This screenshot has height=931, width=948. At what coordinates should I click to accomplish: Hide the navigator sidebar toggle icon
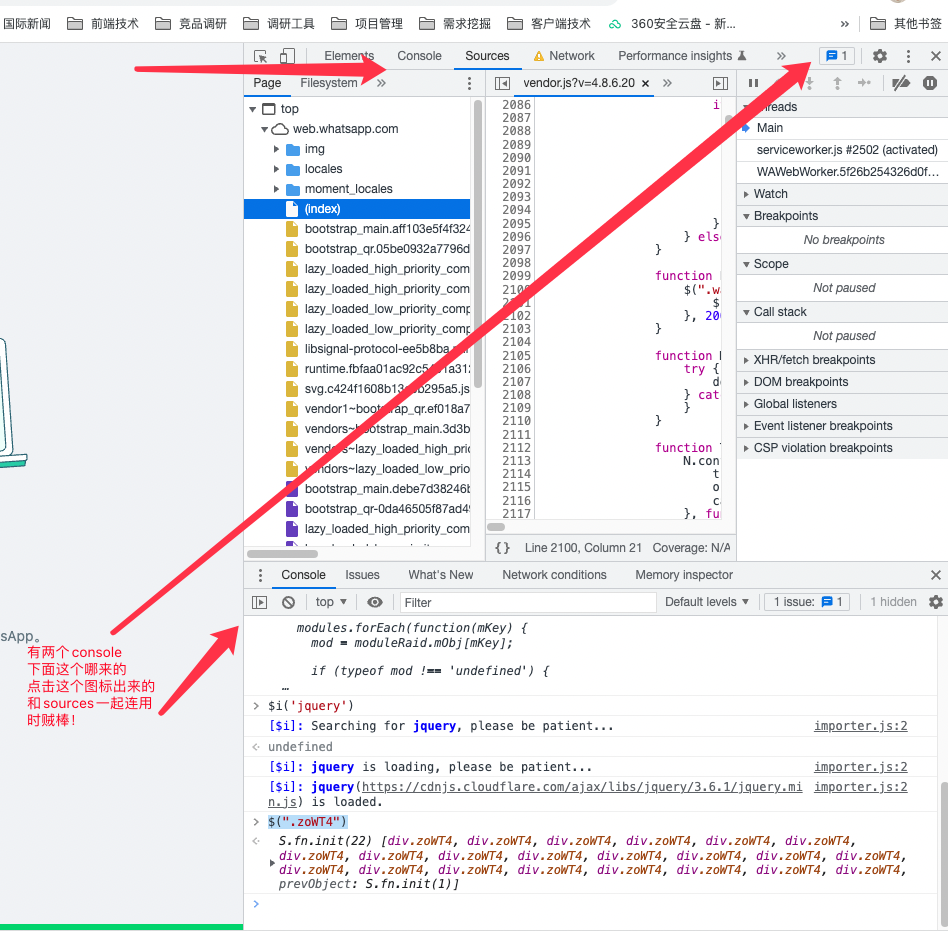pos(502,83)
